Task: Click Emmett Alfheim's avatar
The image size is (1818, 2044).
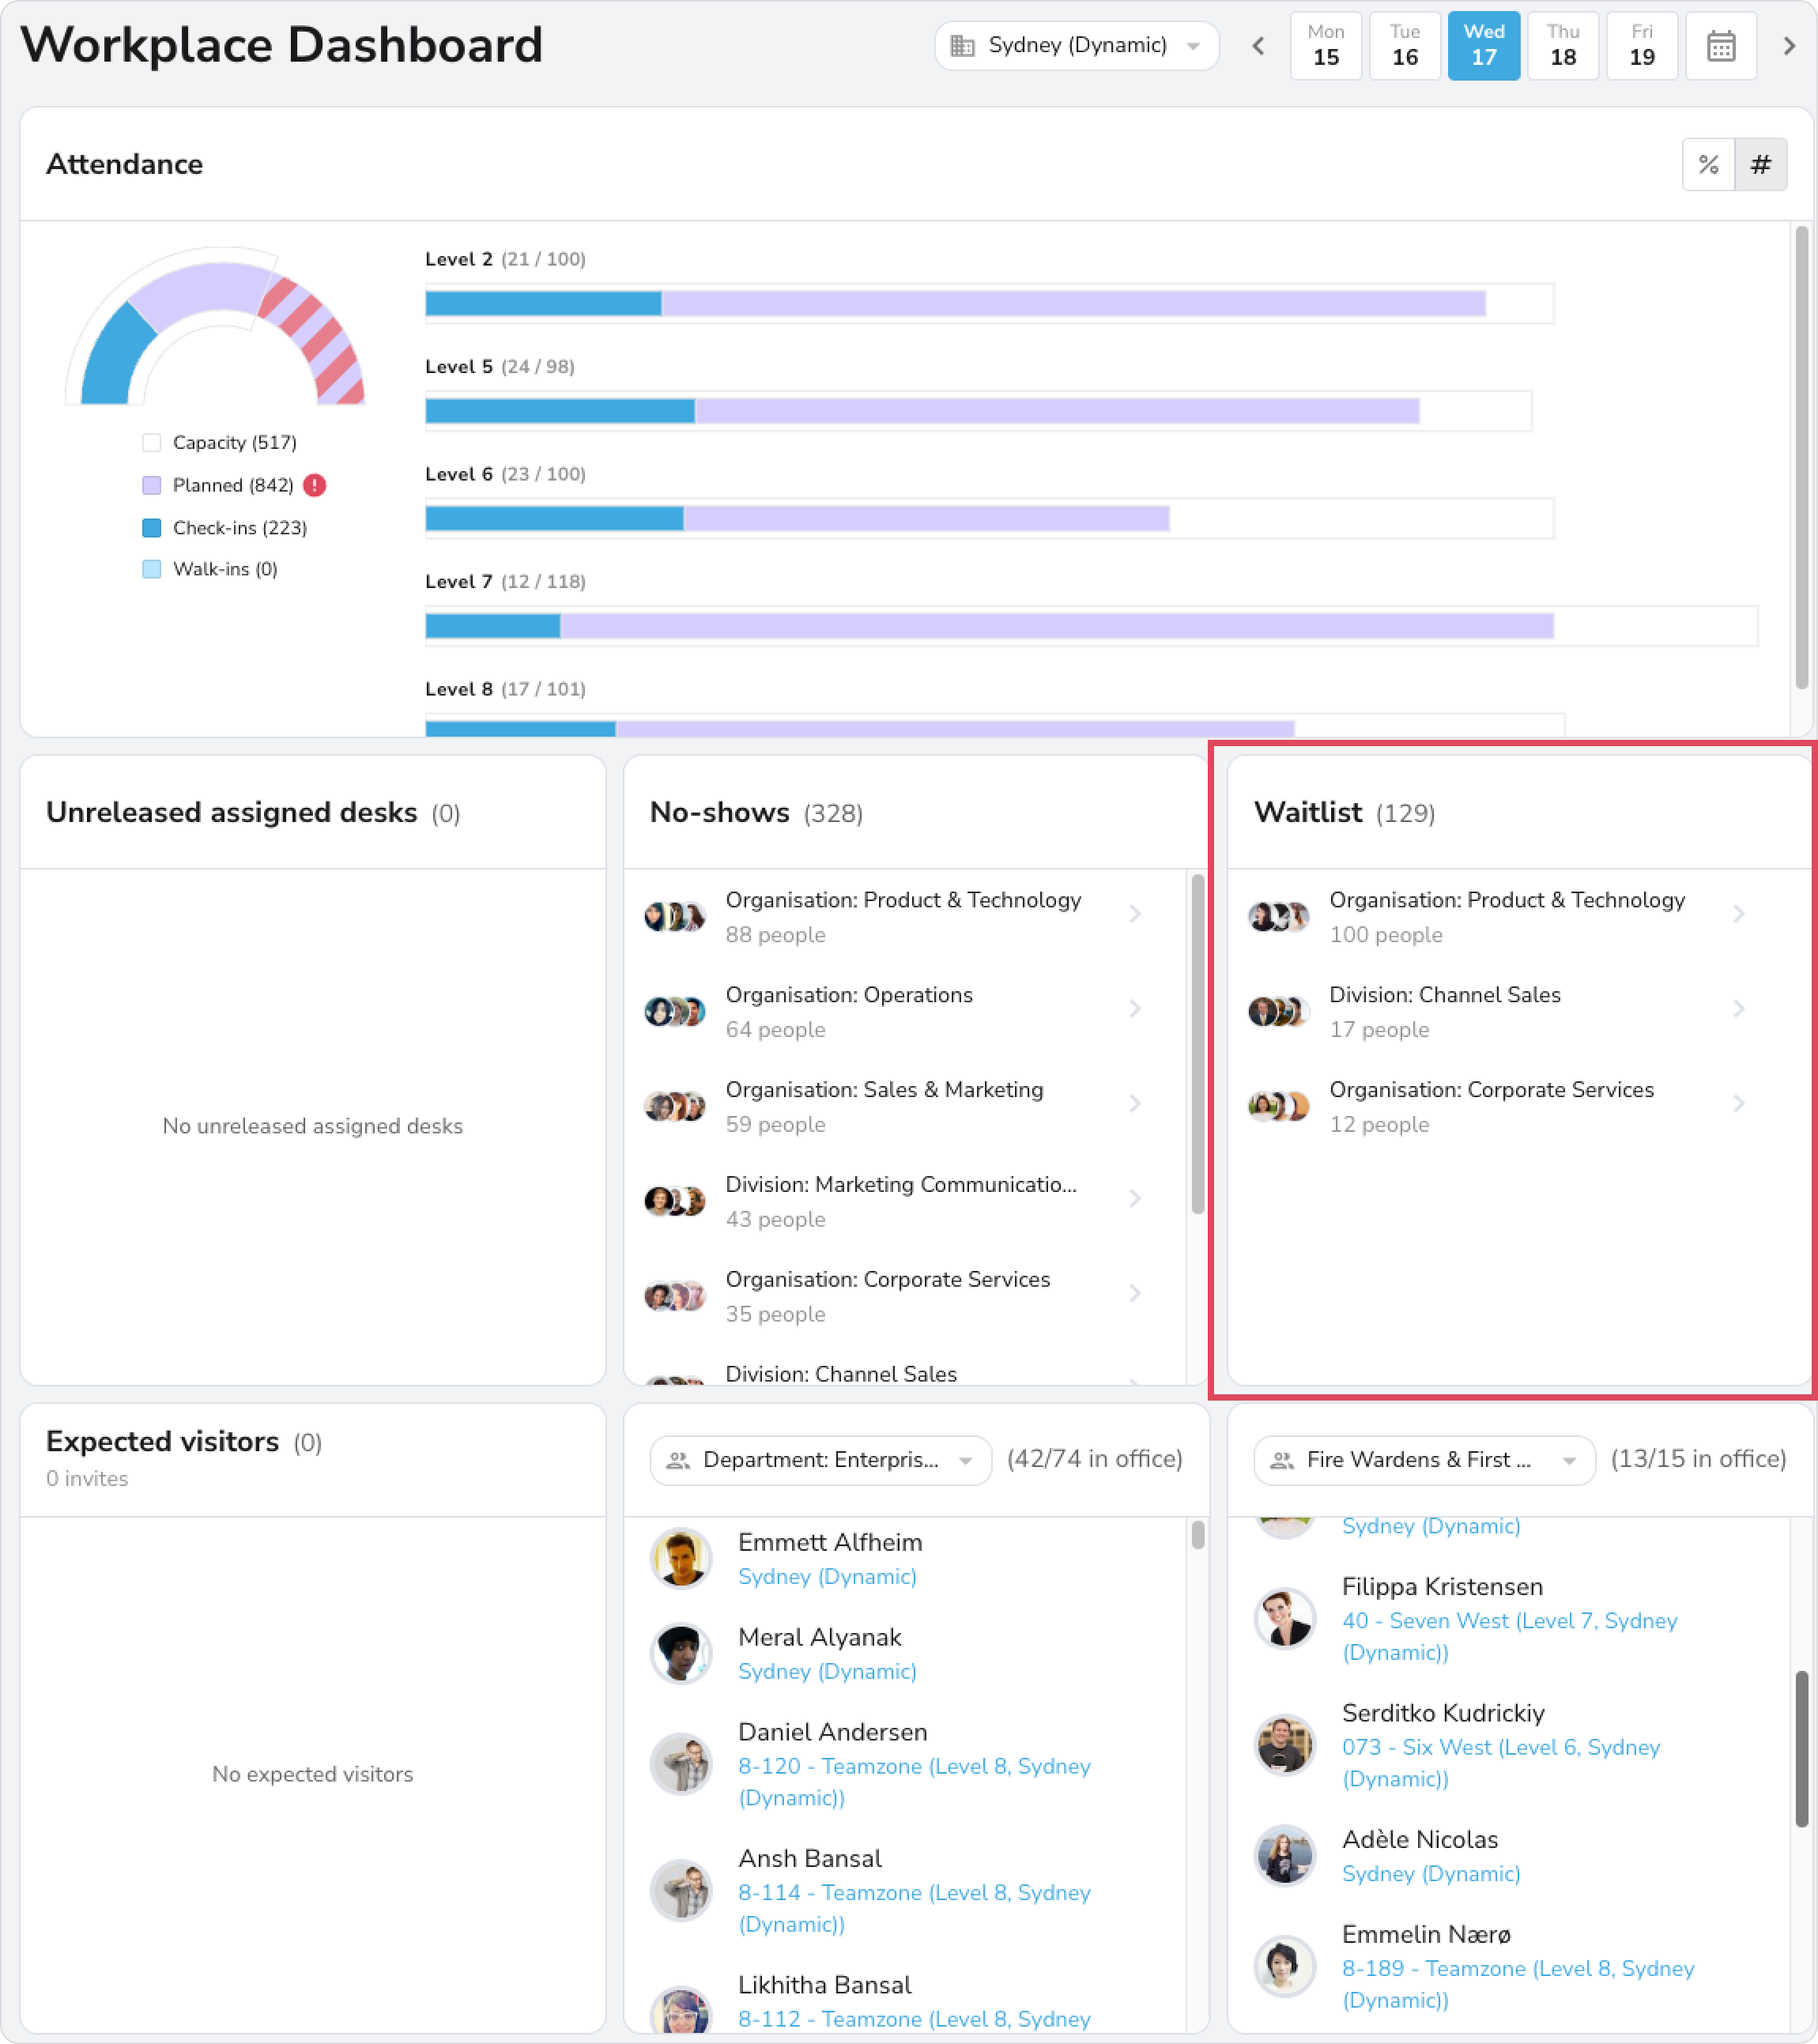Action: (x=681, y=1558)
